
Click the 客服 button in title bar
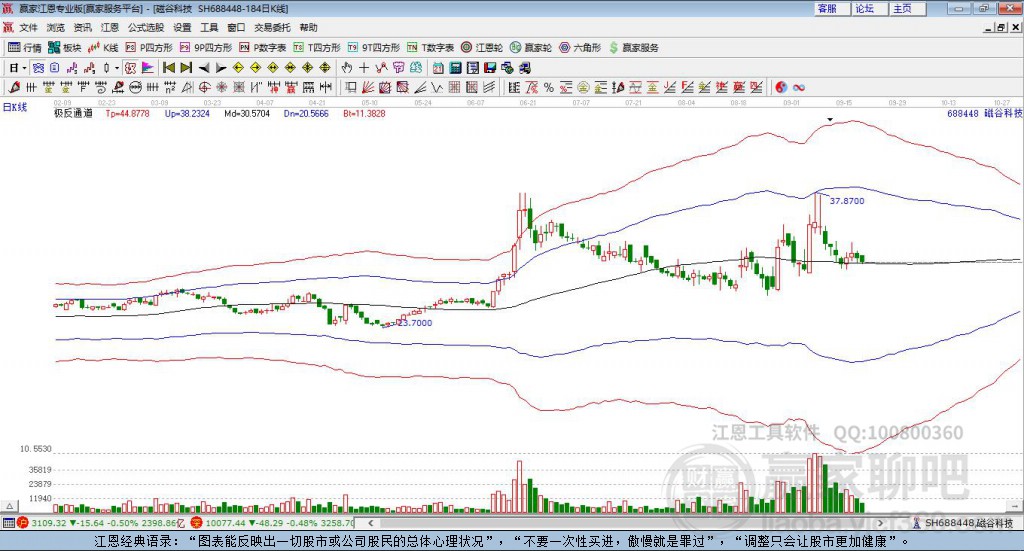(831, 8)
